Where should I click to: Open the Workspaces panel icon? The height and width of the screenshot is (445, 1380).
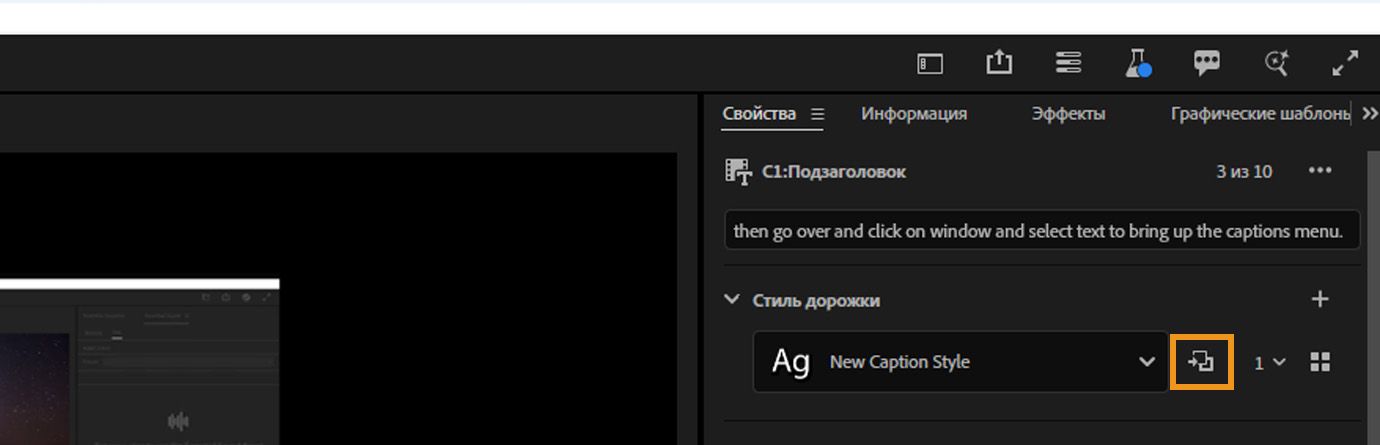click(930, 64)
